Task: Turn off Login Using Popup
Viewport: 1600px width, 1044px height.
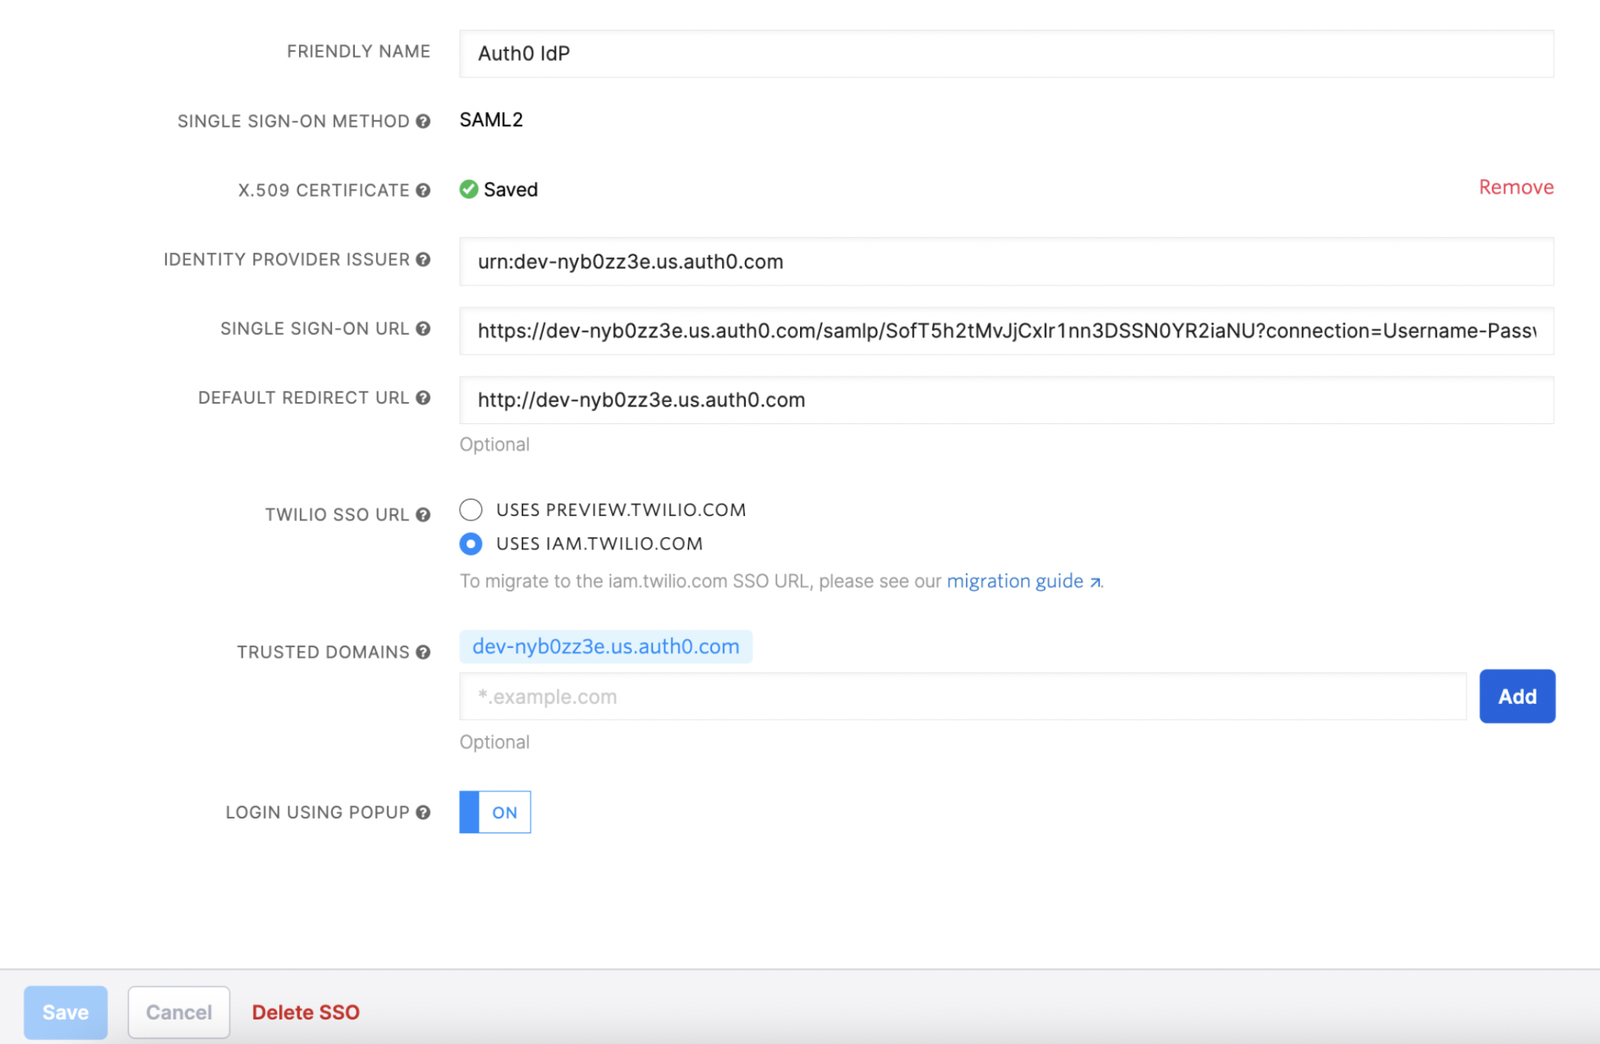Action: click(494, 812)
